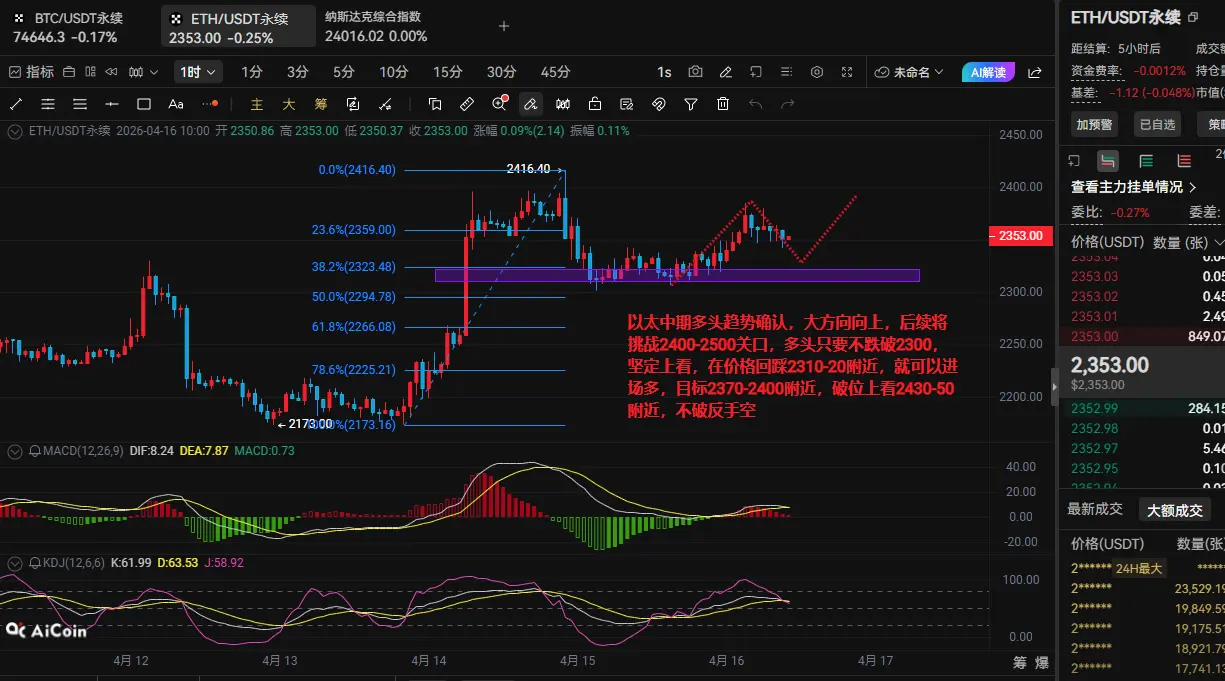The height and width of the screenshot is (681, 1225).
Task: Click the add-panel icon in top toolbar
Action: tap(756, 72)
